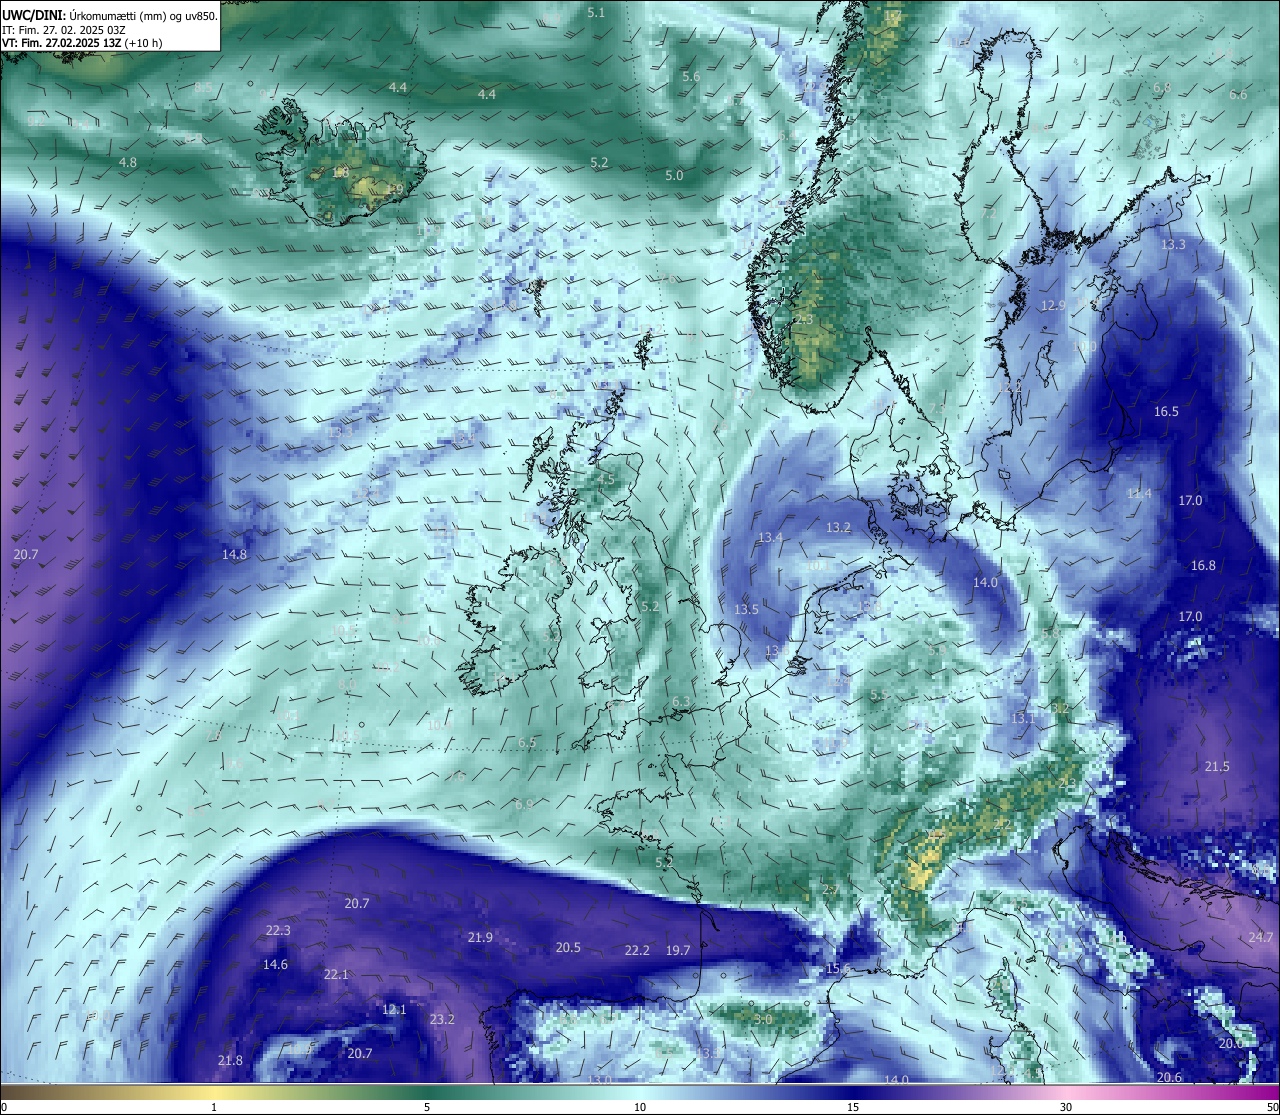Click the 5.1 value at map top
The image size is (1280, 1115).
click(597, 12)
